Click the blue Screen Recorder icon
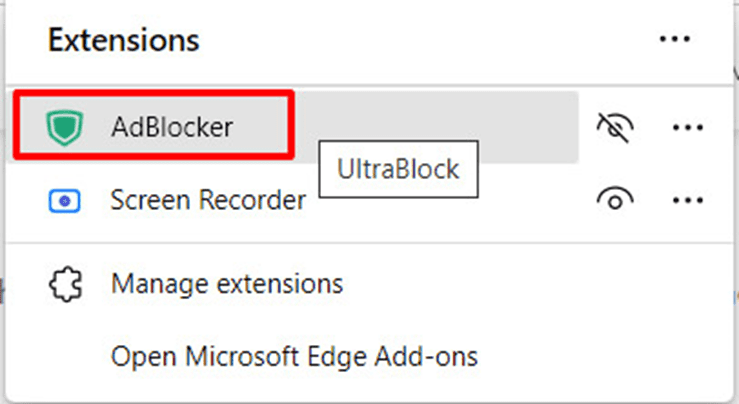739x404 pixels. click(x=63, y=200)
